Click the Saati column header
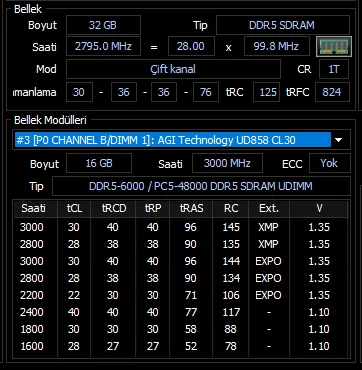This screenshot has height=370, width=362. click(x=35, y=209)
